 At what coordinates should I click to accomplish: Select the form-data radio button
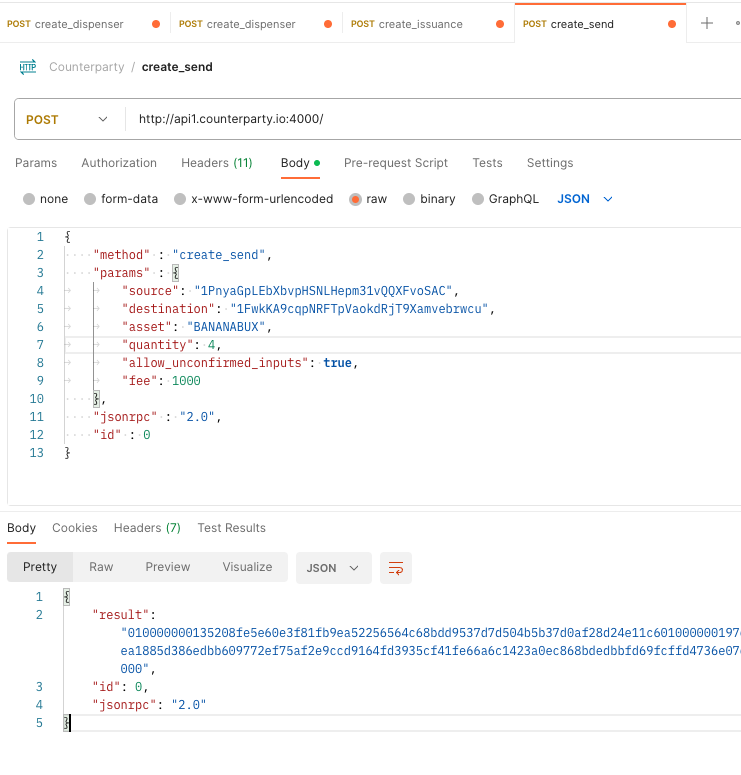(x=90, y=199)
